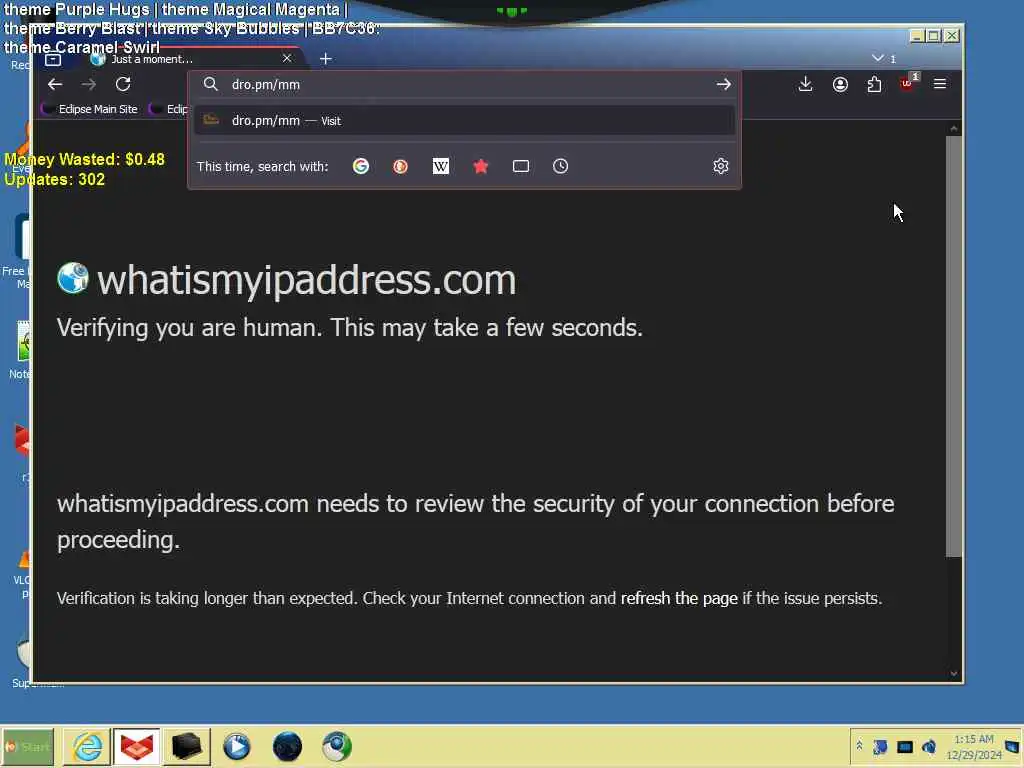Image resolution: width=1024 pixels, height=768 pixels.
Task: Open the uBlock Origin extension icon
Action: [908, 83]
